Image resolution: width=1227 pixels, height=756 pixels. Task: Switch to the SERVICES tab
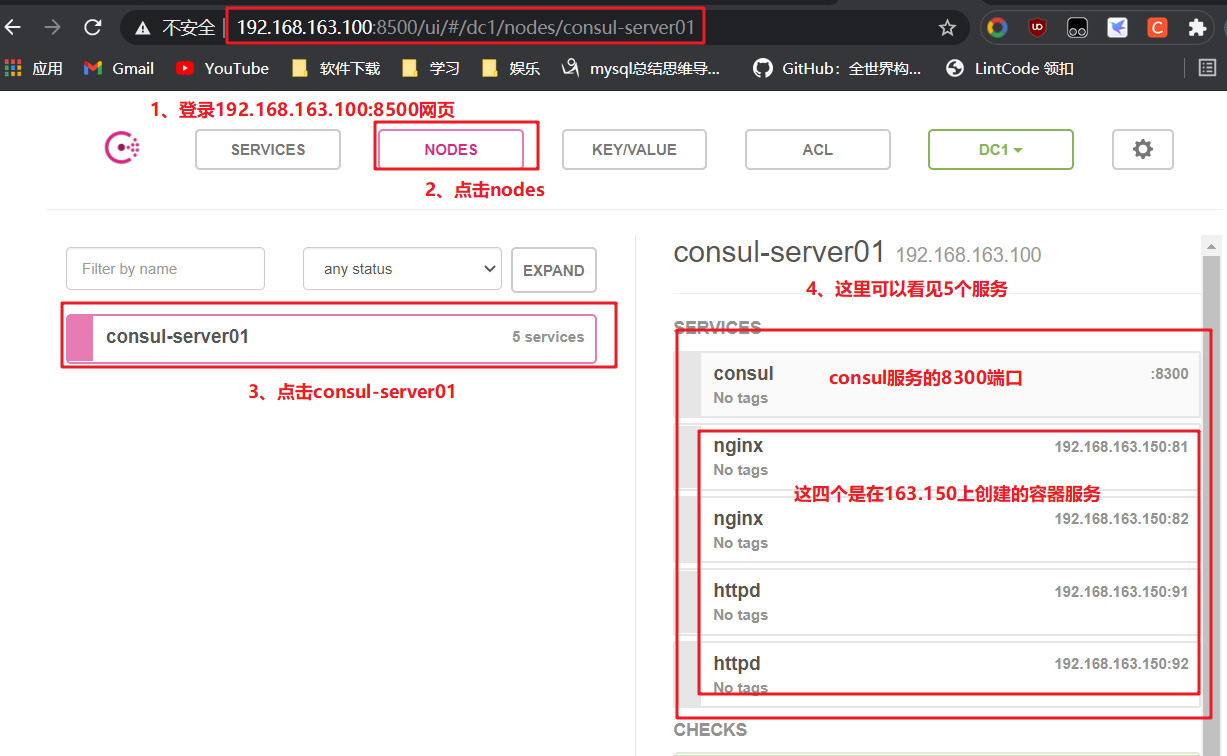[268, 149]
